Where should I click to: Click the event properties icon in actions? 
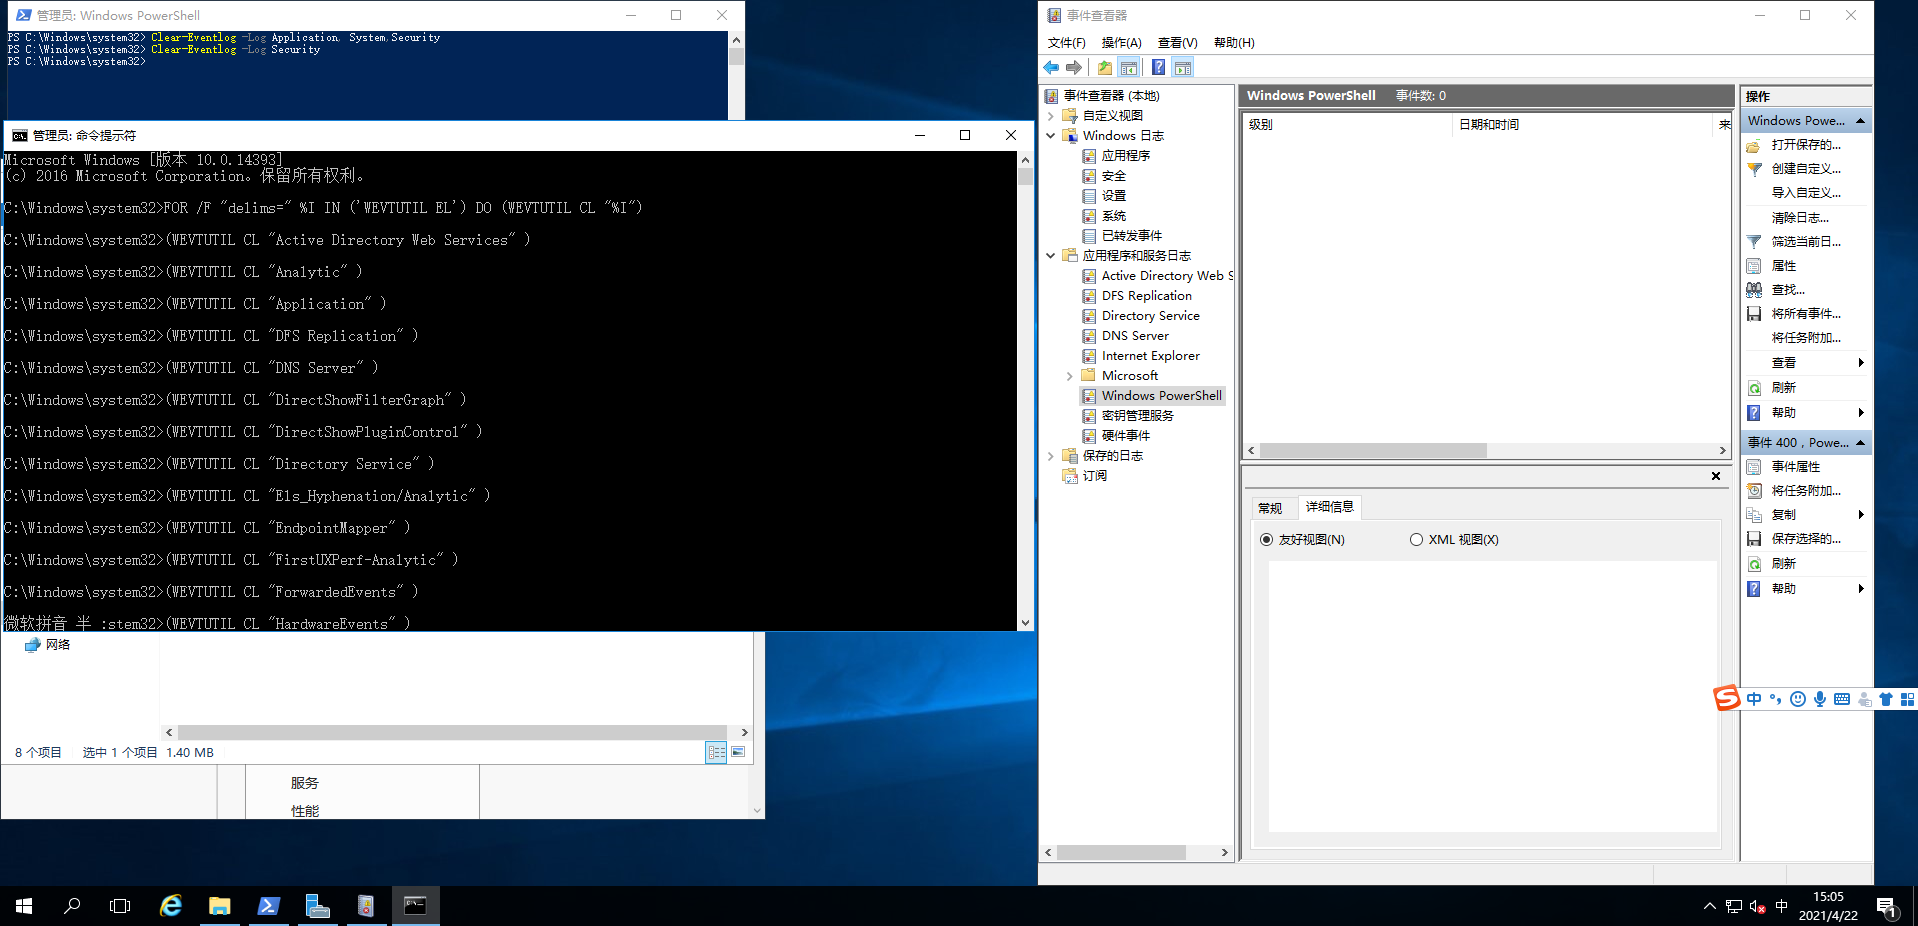1754,467
